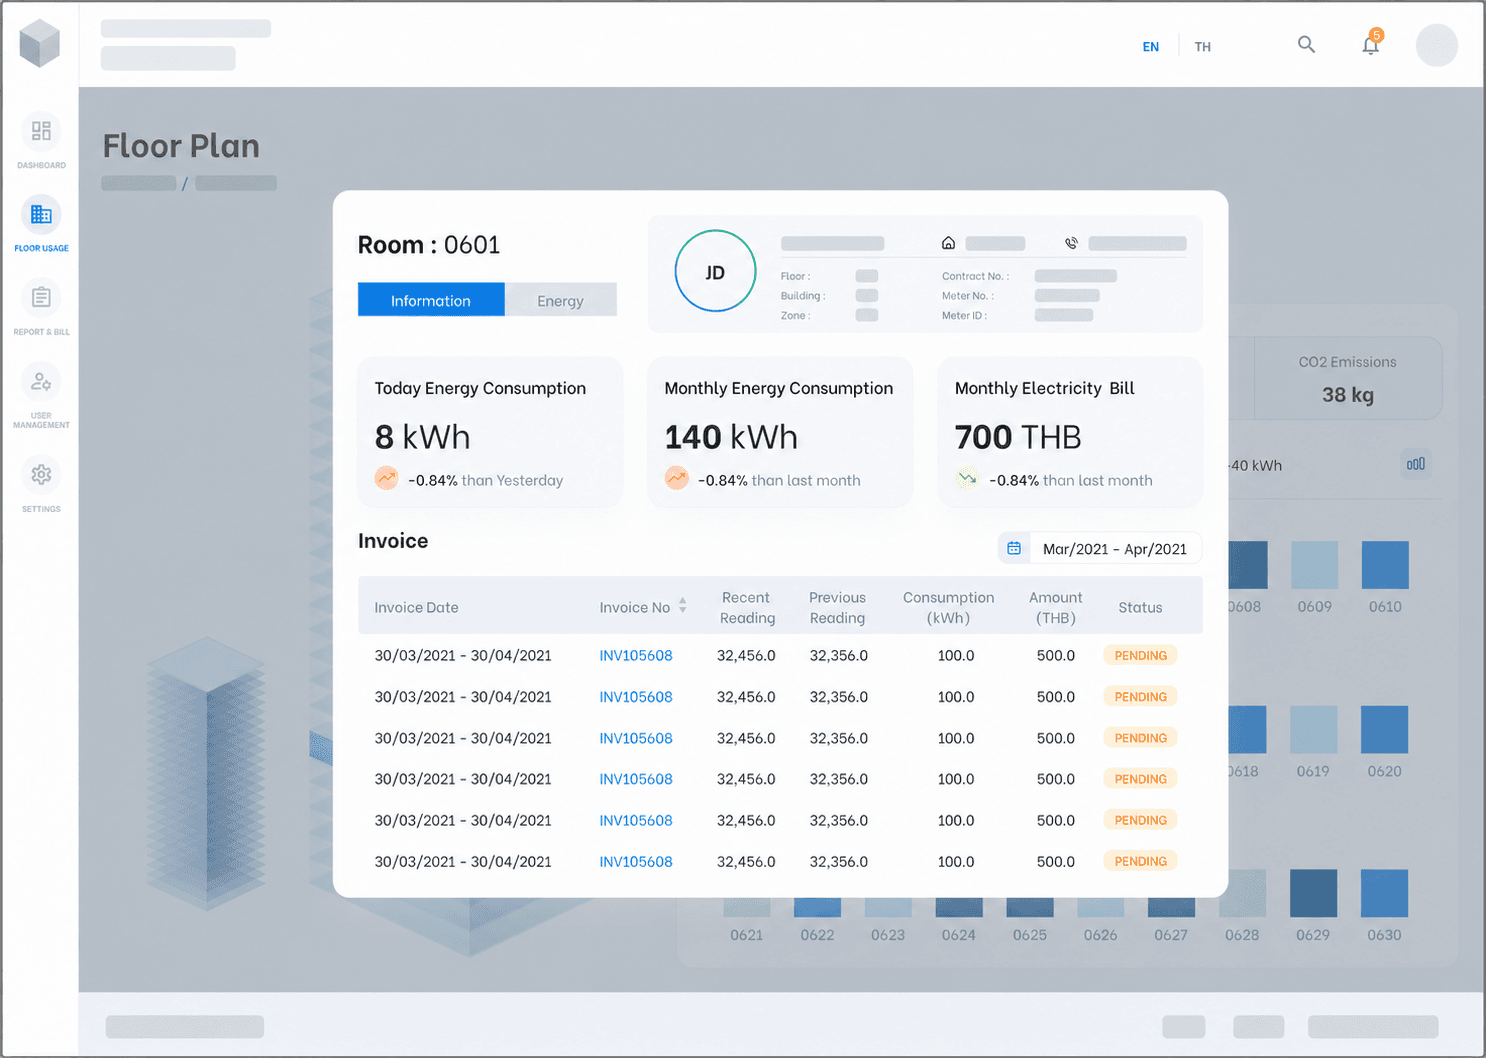
Task: Open the Settings gear icon
Action: (x=41, y=475)
